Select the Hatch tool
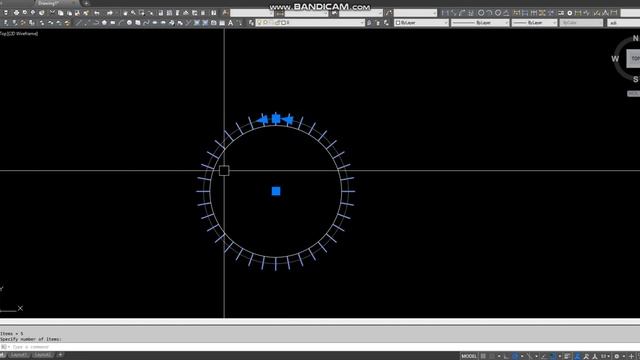This screenshot has height=360, width=640. coord(197,23)
